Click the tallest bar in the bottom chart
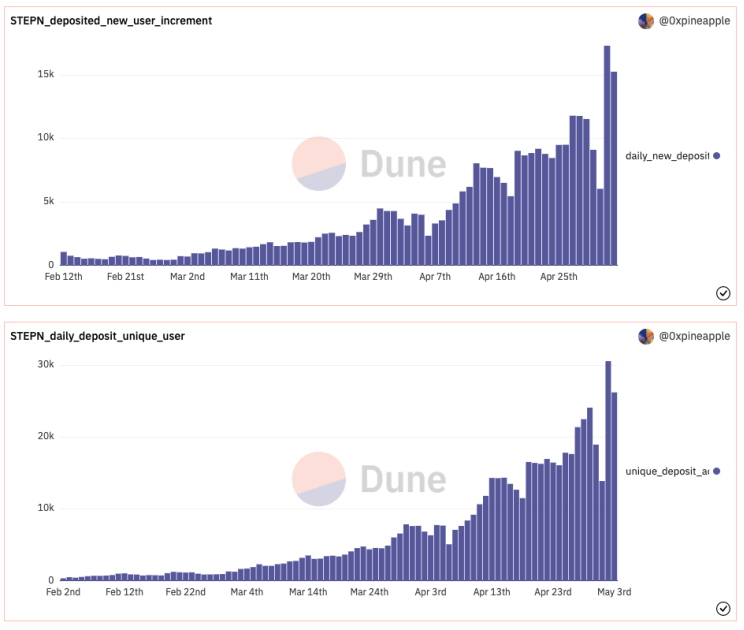Screen dimensions: 744x630 (608, 471)
